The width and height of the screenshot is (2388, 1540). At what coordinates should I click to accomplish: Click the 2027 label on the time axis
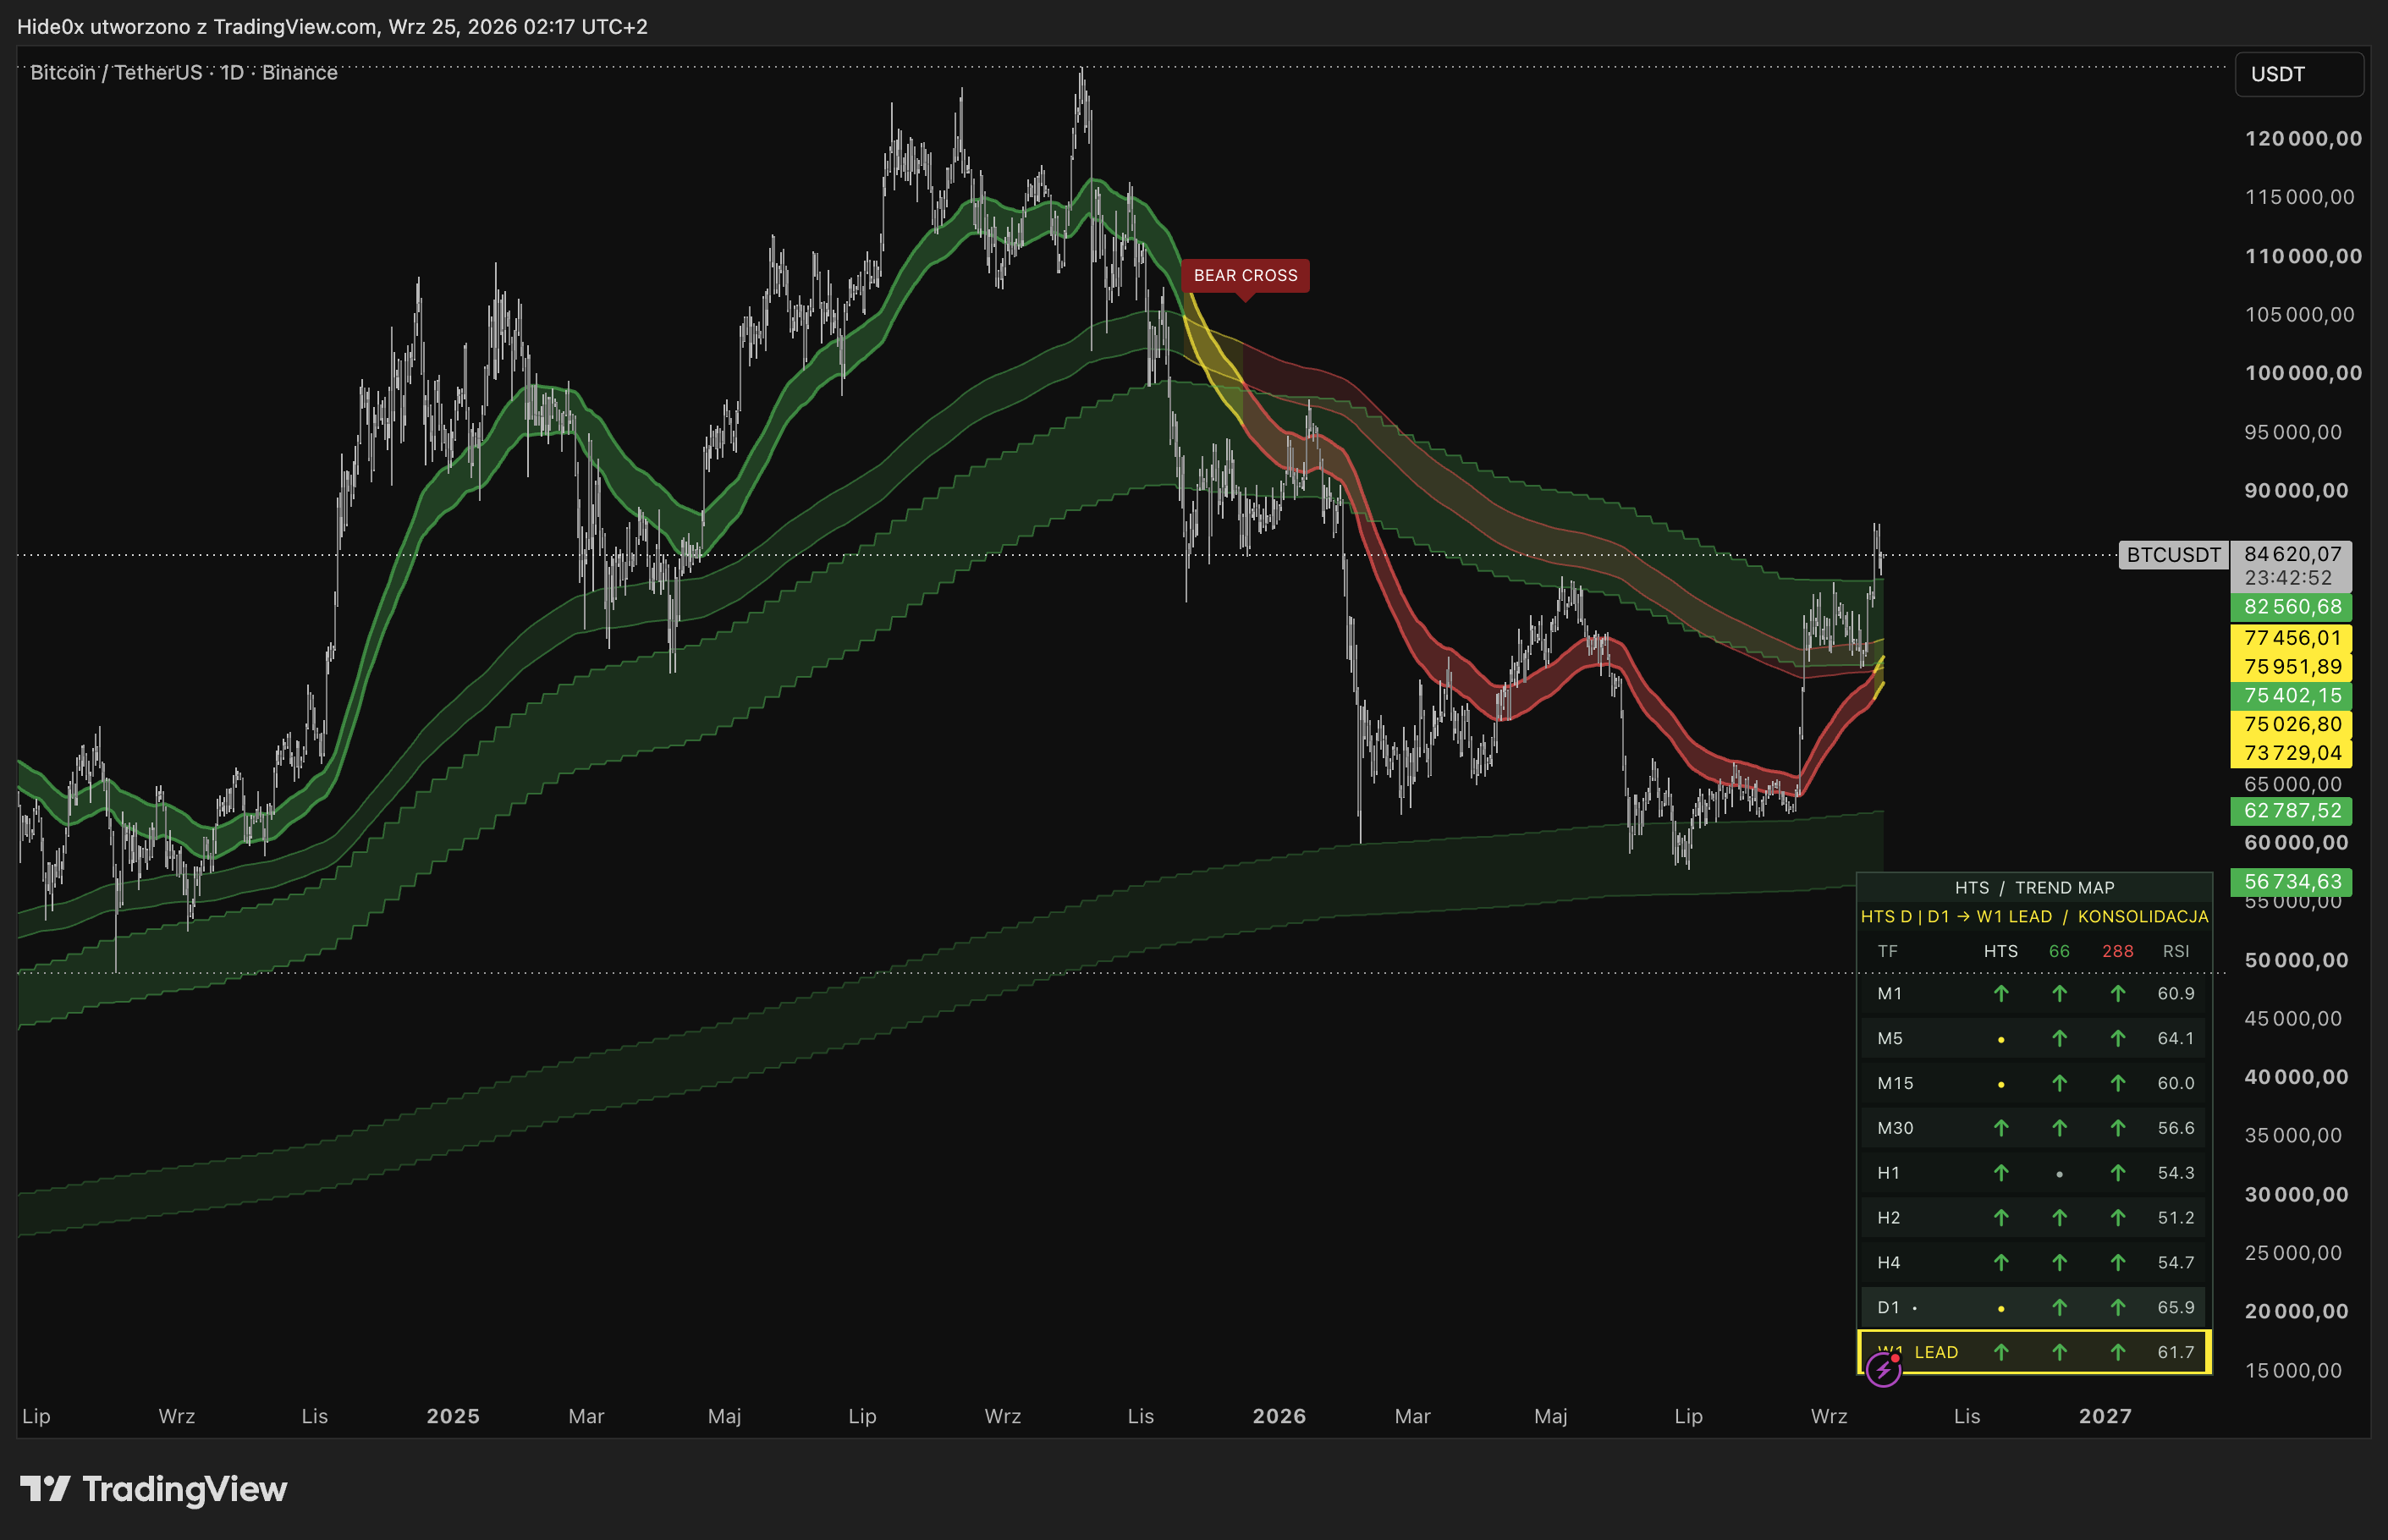point(2105,1416)
